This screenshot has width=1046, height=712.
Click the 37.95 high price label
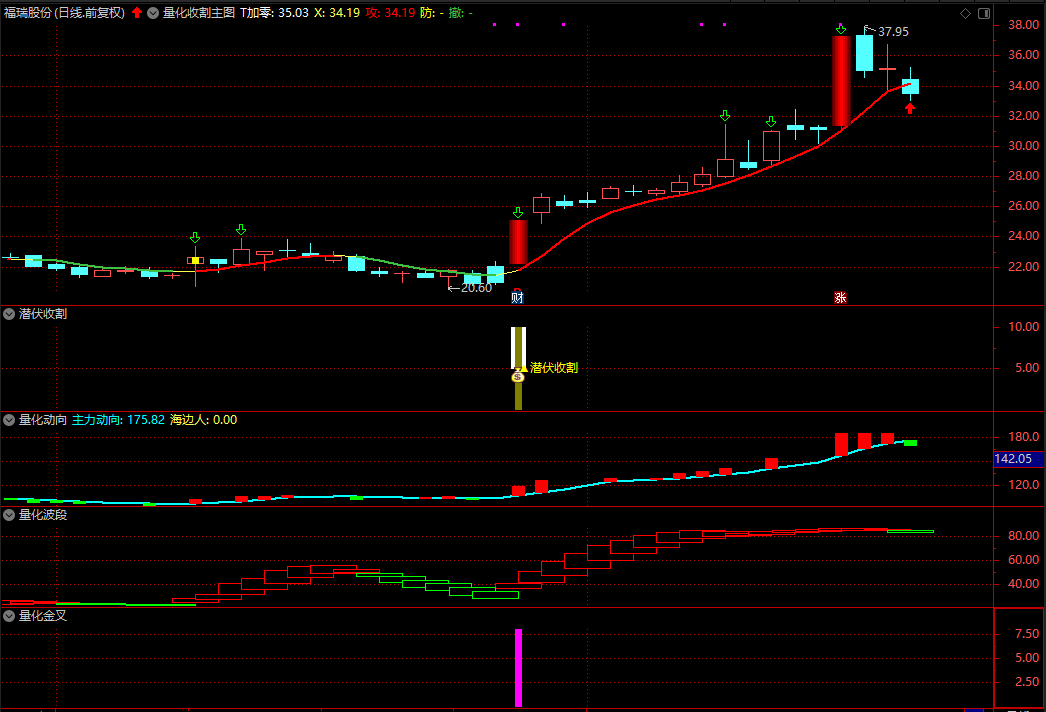point(893,32)
